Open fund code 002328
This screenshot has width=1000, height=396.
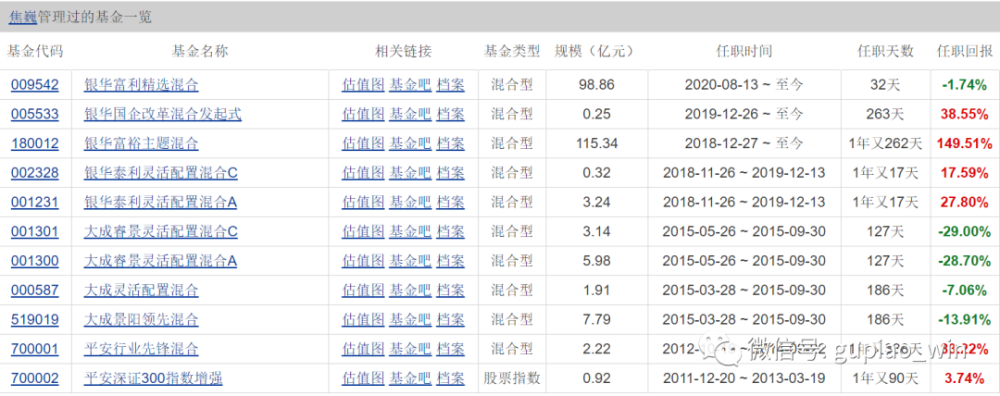point(34,173)
